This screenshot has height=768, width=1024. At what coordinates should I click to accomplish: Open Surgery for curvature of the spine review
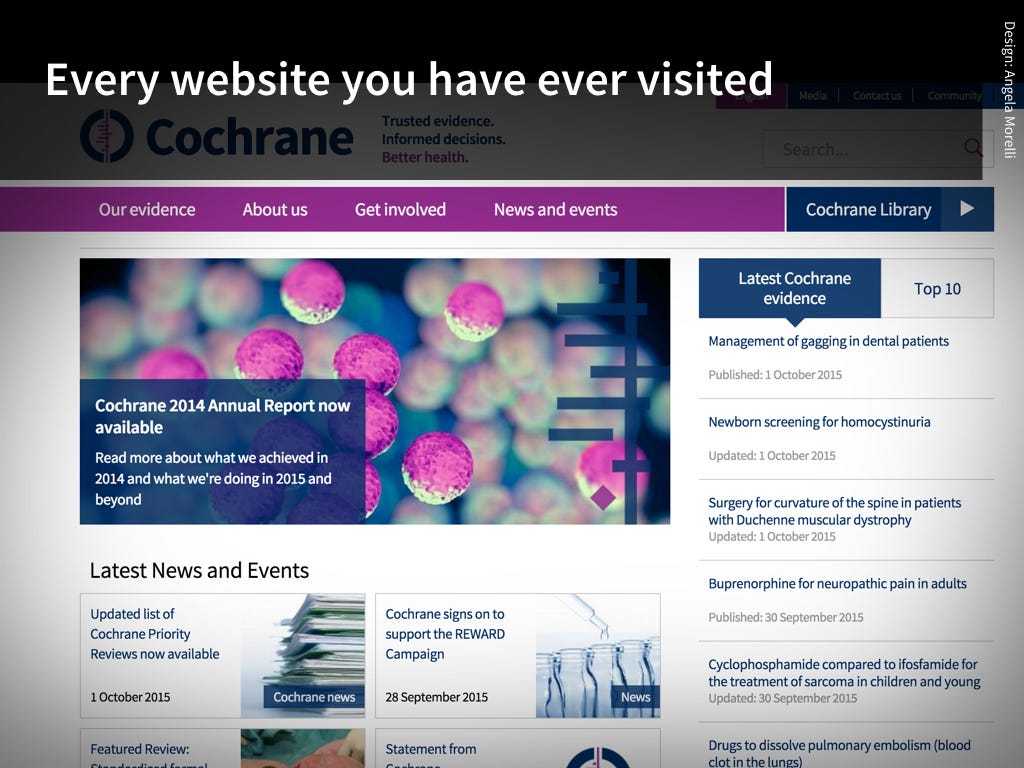point(835,511)
